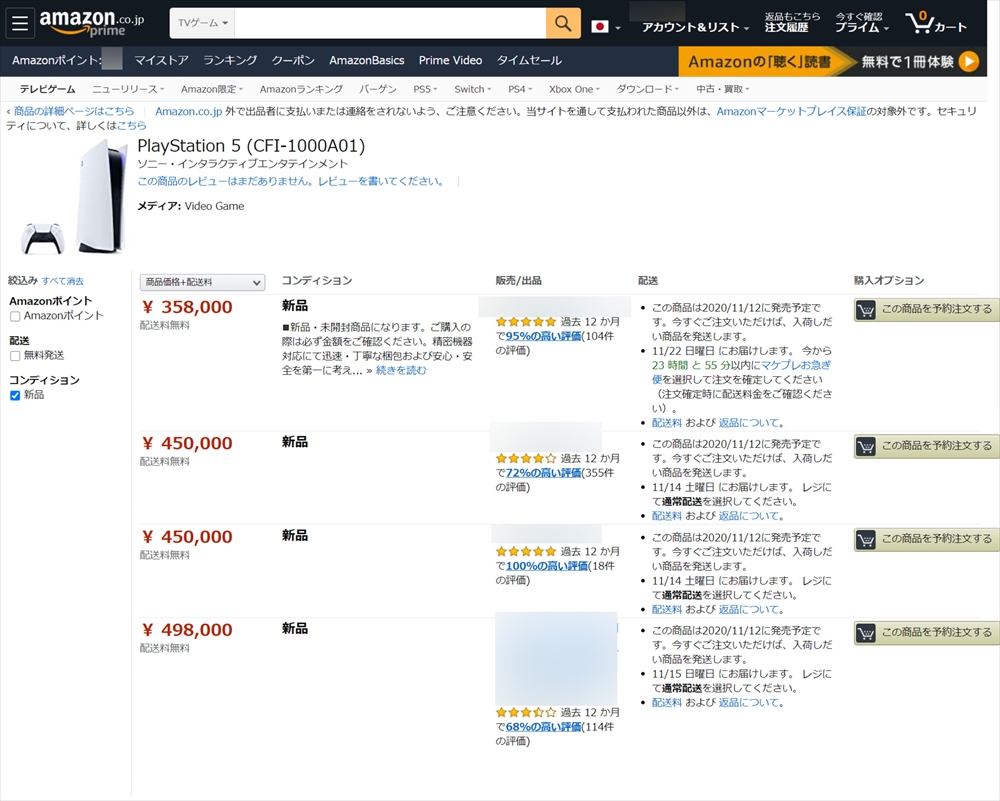Click すべて消去 to clear filters
The height and width of the screenshot is (801, 1000).
tap(62, 281)
